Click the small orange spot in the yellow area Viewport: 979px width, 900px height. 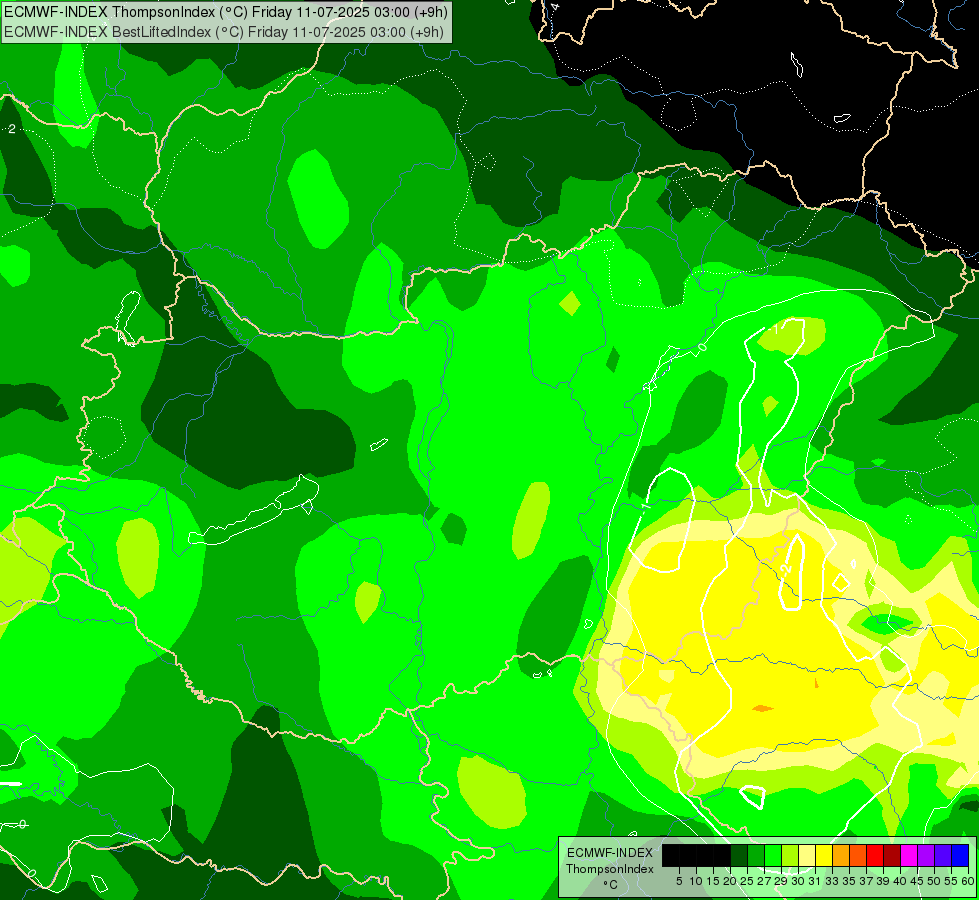tap(762, 708)
